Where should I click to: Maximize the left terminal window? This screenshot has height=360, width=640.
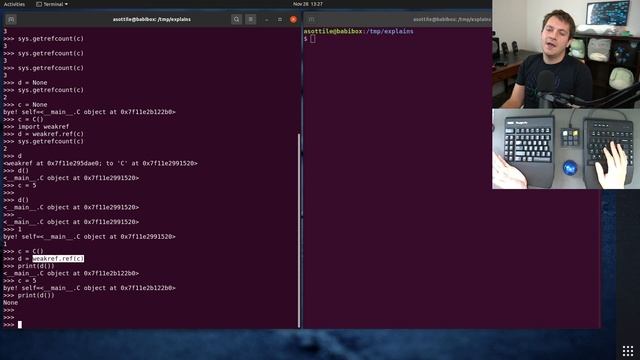[x=280, y=19]
